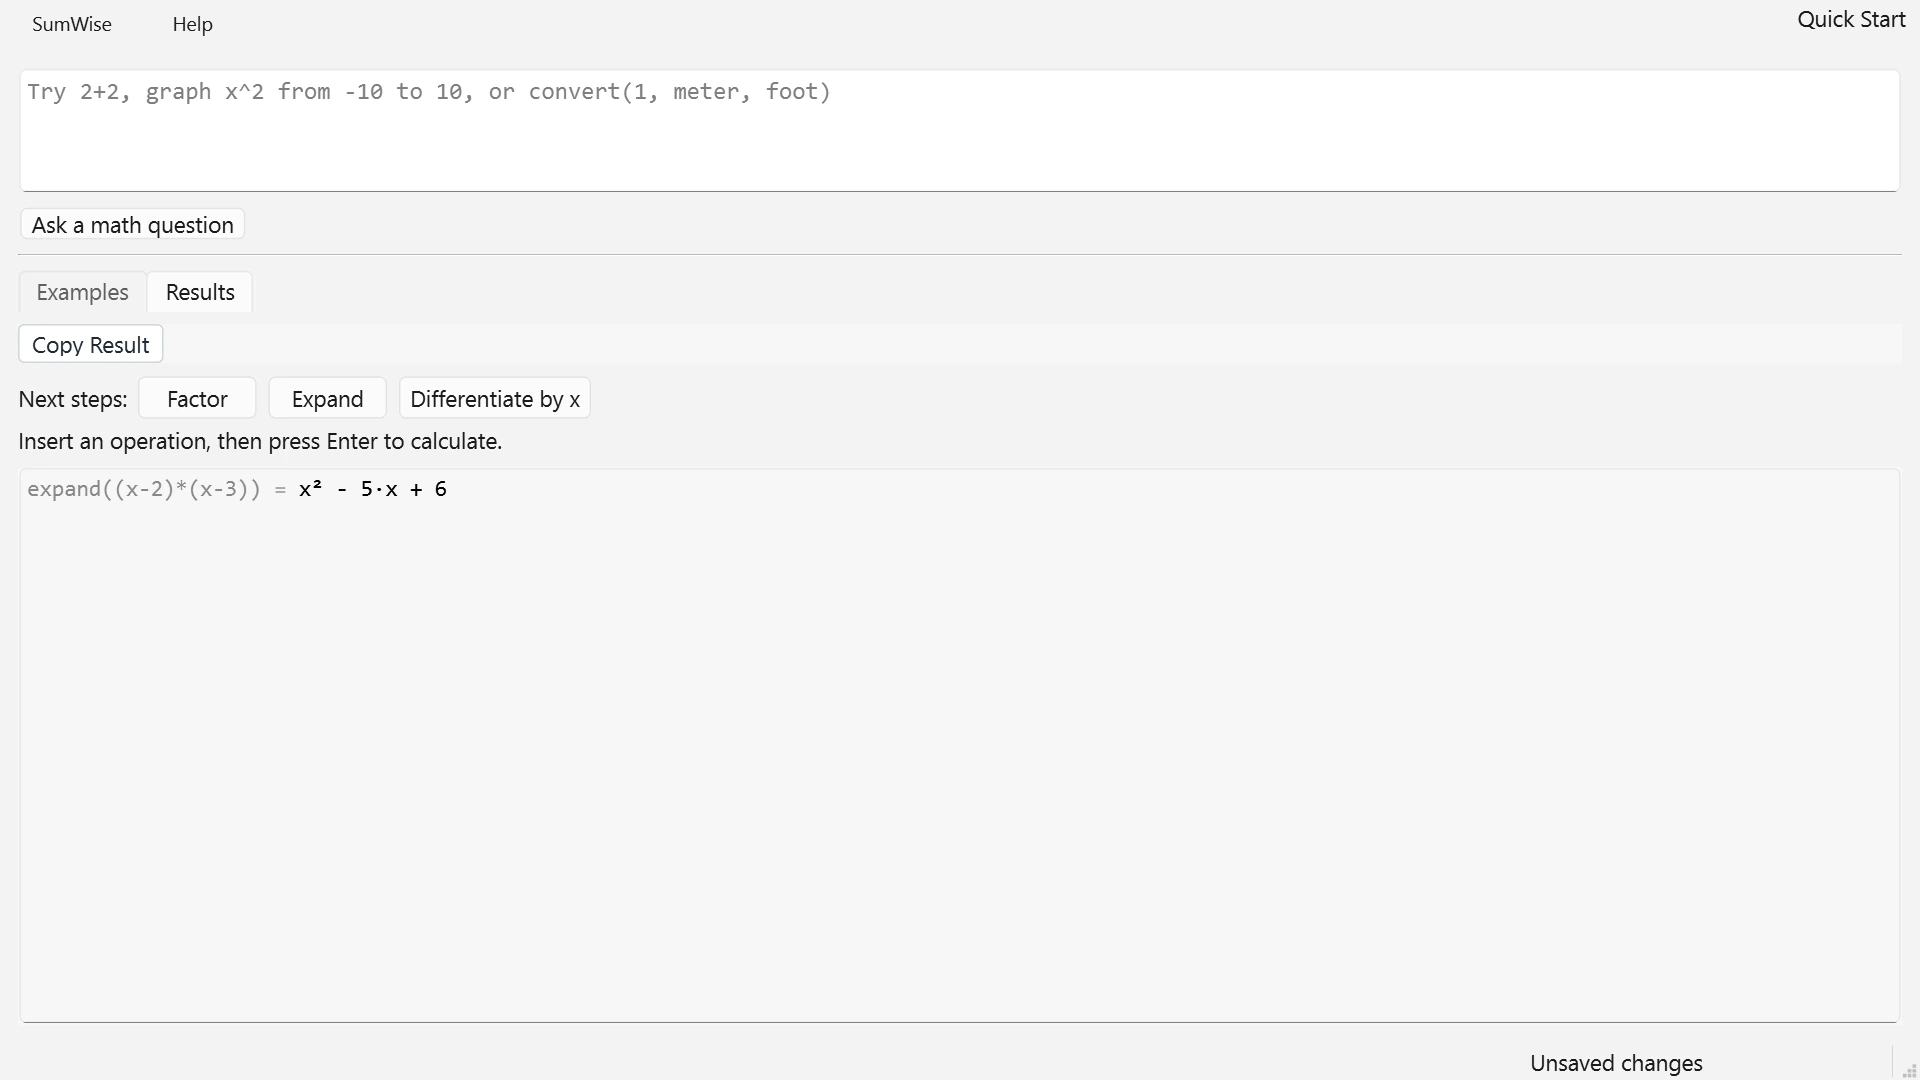
Task: Choose Differentiate by x
Action: pyautogui.click(x=495, y=399)
